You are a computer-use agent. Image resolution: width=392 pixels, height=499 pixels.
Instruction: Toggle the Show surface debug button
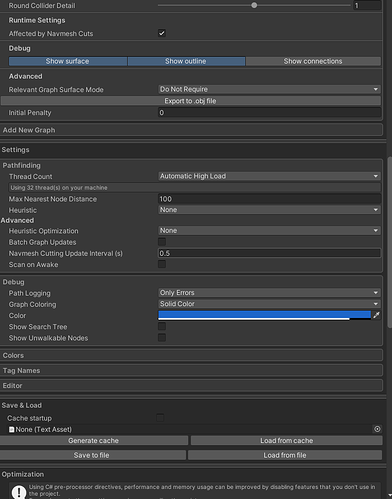pyautogui.click(x=68, y=61)
